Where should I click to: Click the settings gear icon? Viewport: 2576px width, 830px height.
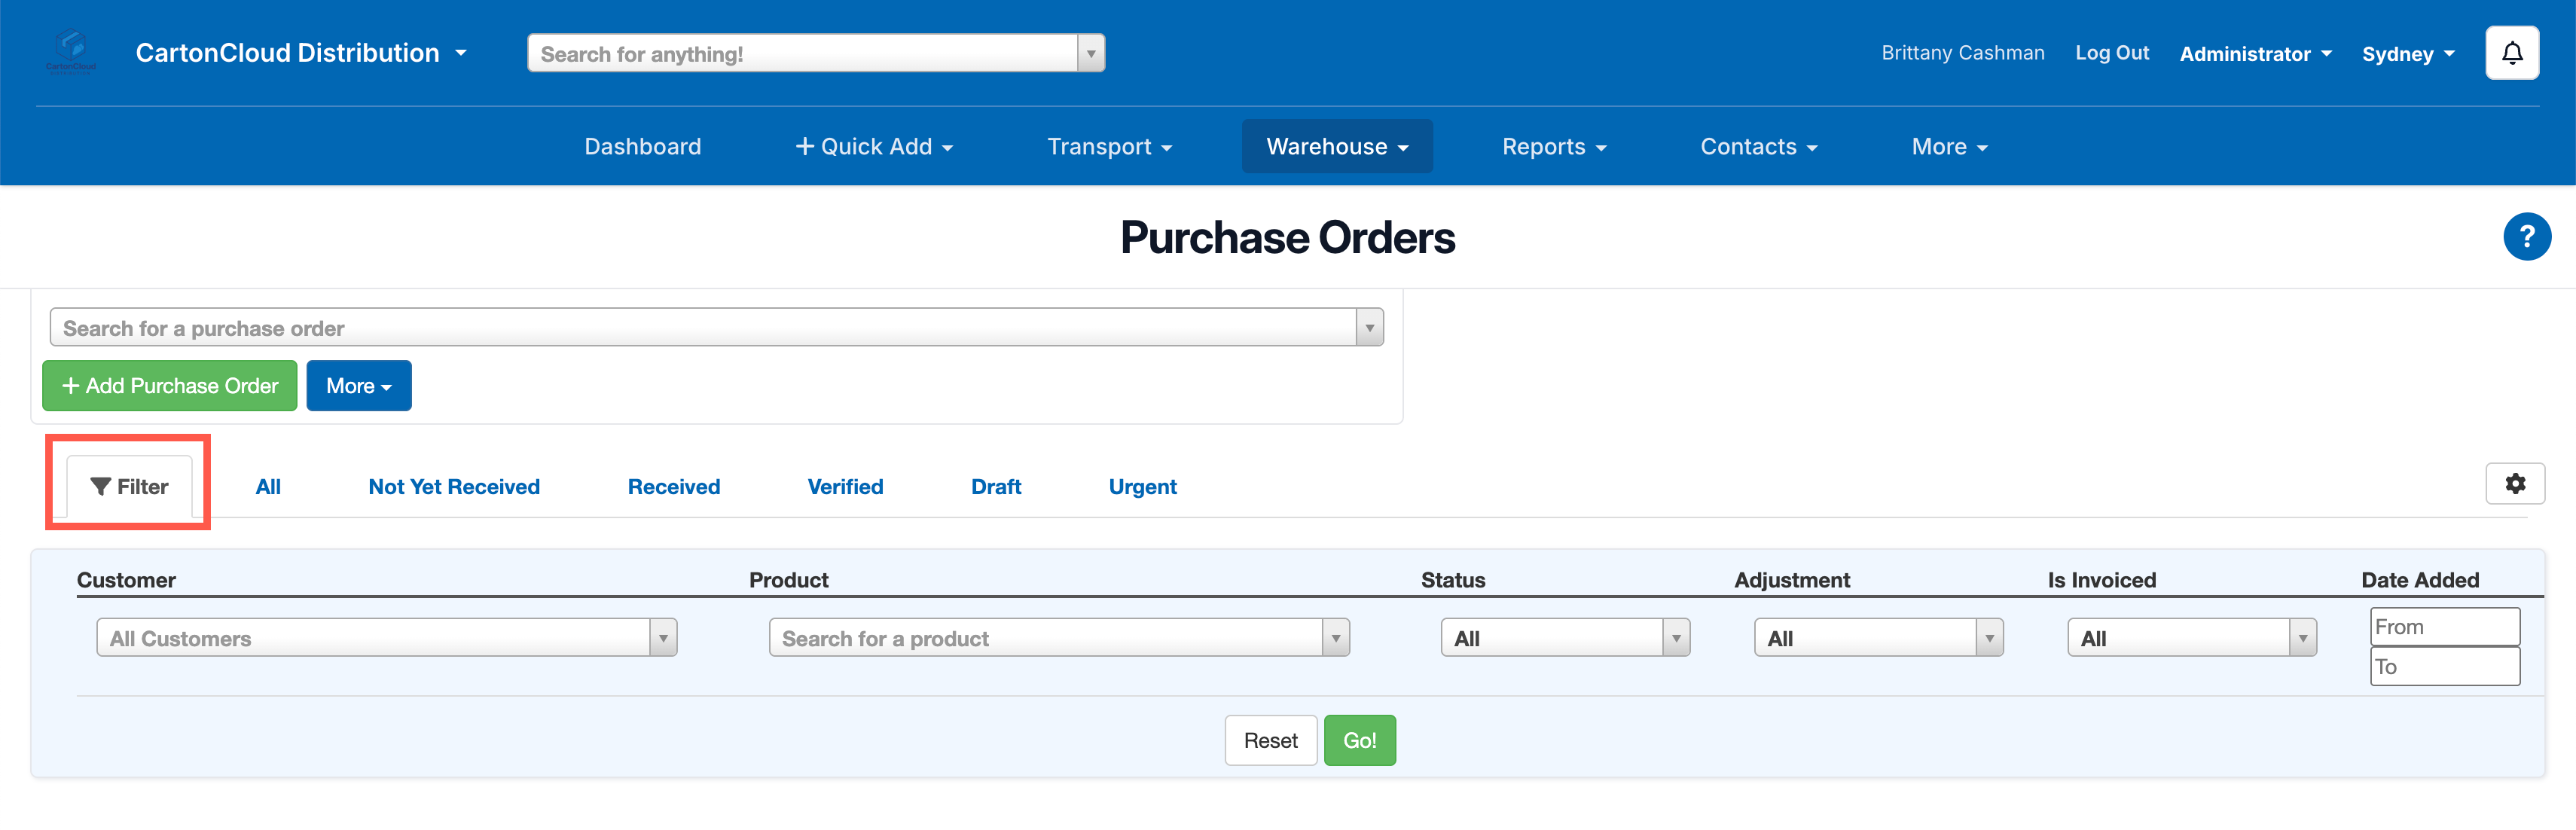[x=2514, y=484]
